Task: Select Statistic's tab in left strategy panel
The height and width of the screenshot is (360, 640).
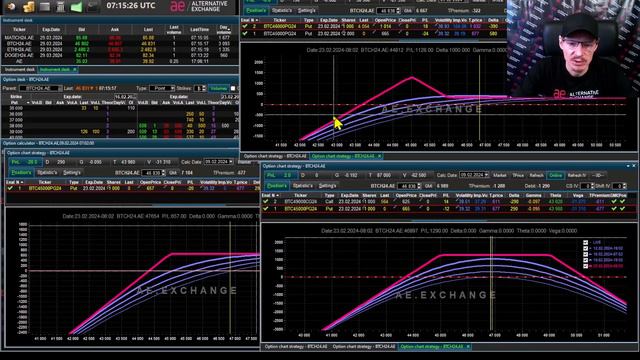Action: (x=47, y=173)
